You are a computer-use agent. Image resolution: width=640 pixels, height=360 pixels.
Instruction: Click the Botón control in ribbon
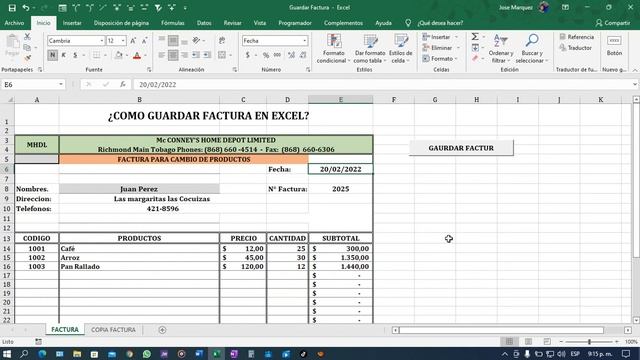tap(614, 46)
